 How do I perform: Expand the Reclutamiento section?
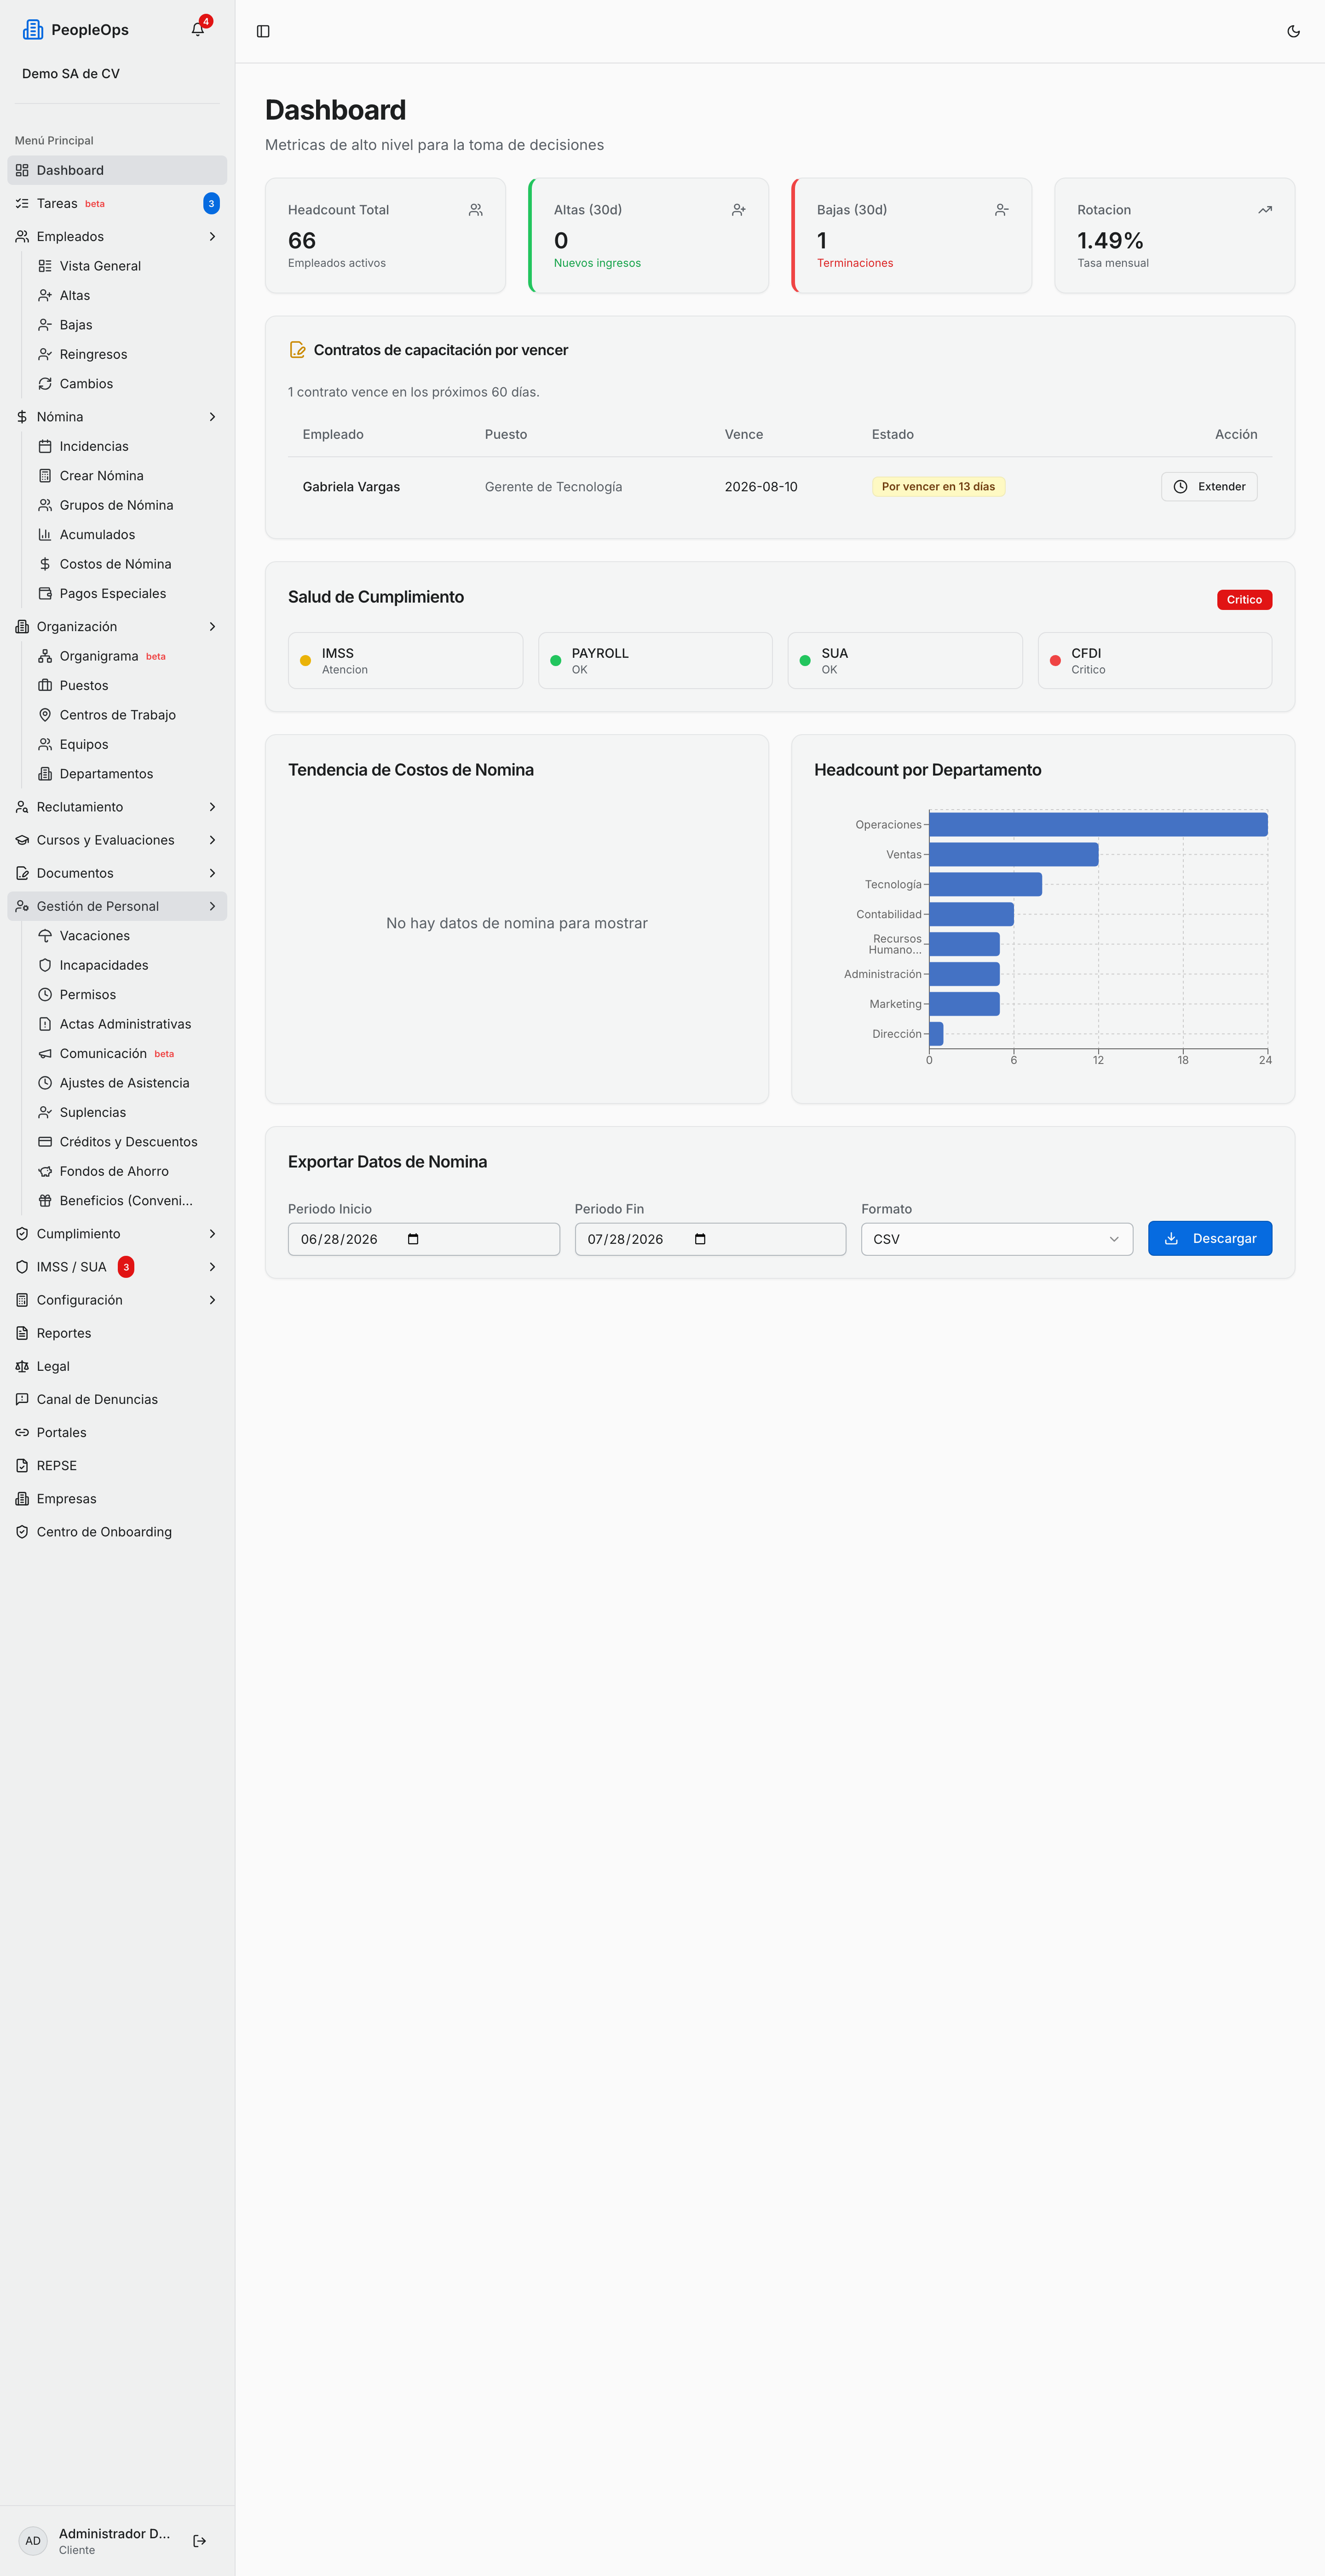[117, 807]
